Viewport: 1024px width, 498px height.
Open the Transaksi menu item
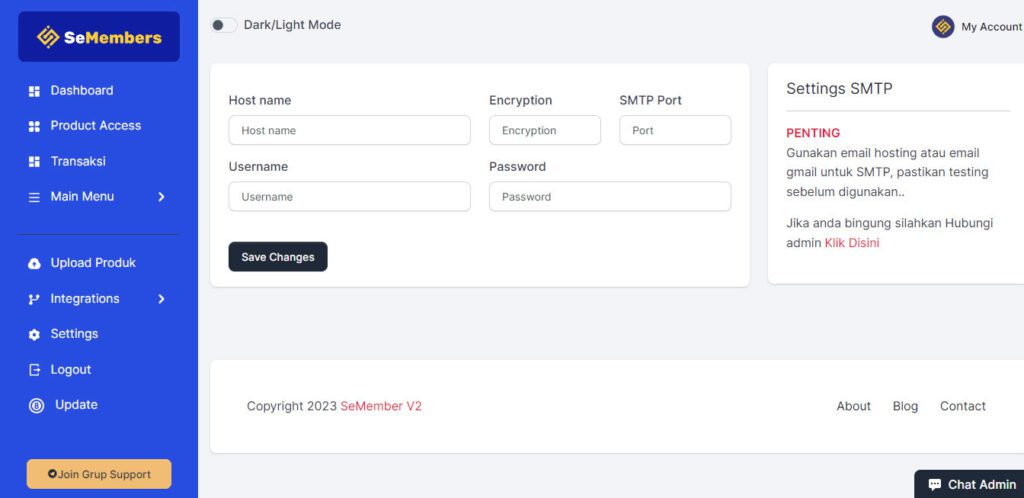(x=78, y=161)
